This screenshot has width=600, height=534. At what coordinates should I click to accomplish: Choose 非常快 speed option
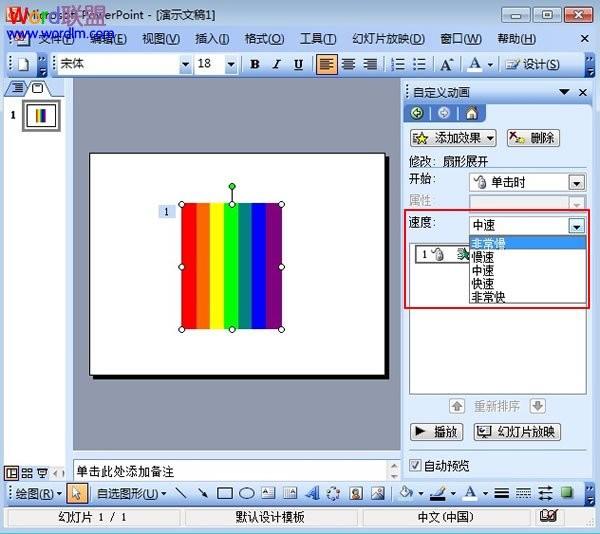[528, 297]
